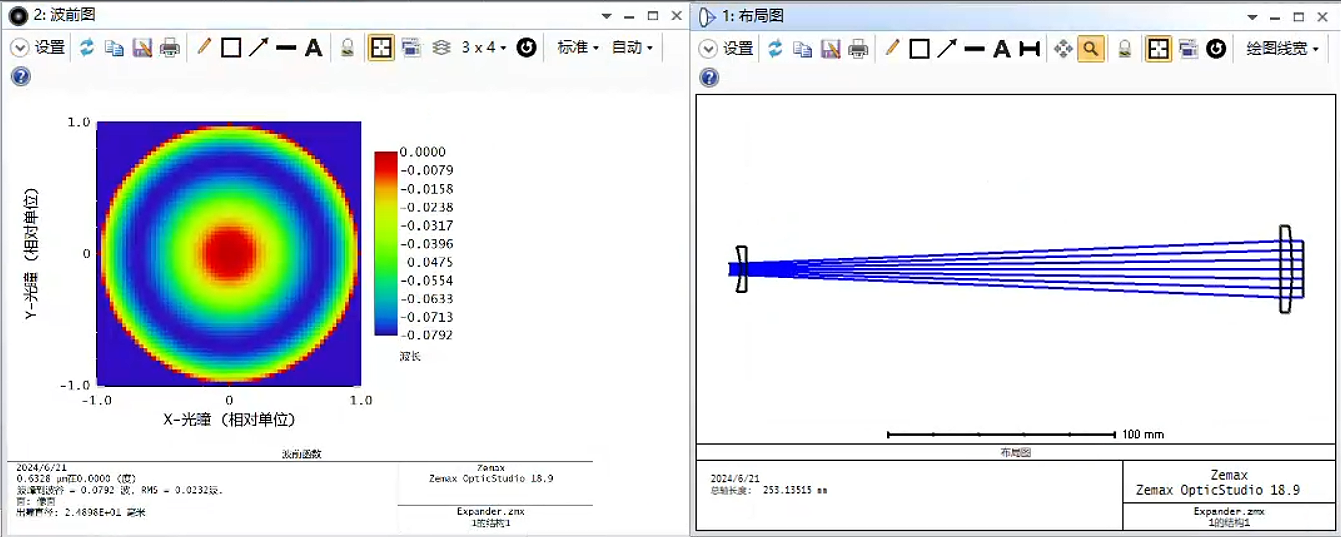Expand the 绘图线宽 line width dropdown
The height and width of the screenshot is (537, 1341).
click(x=1282, y=48)
